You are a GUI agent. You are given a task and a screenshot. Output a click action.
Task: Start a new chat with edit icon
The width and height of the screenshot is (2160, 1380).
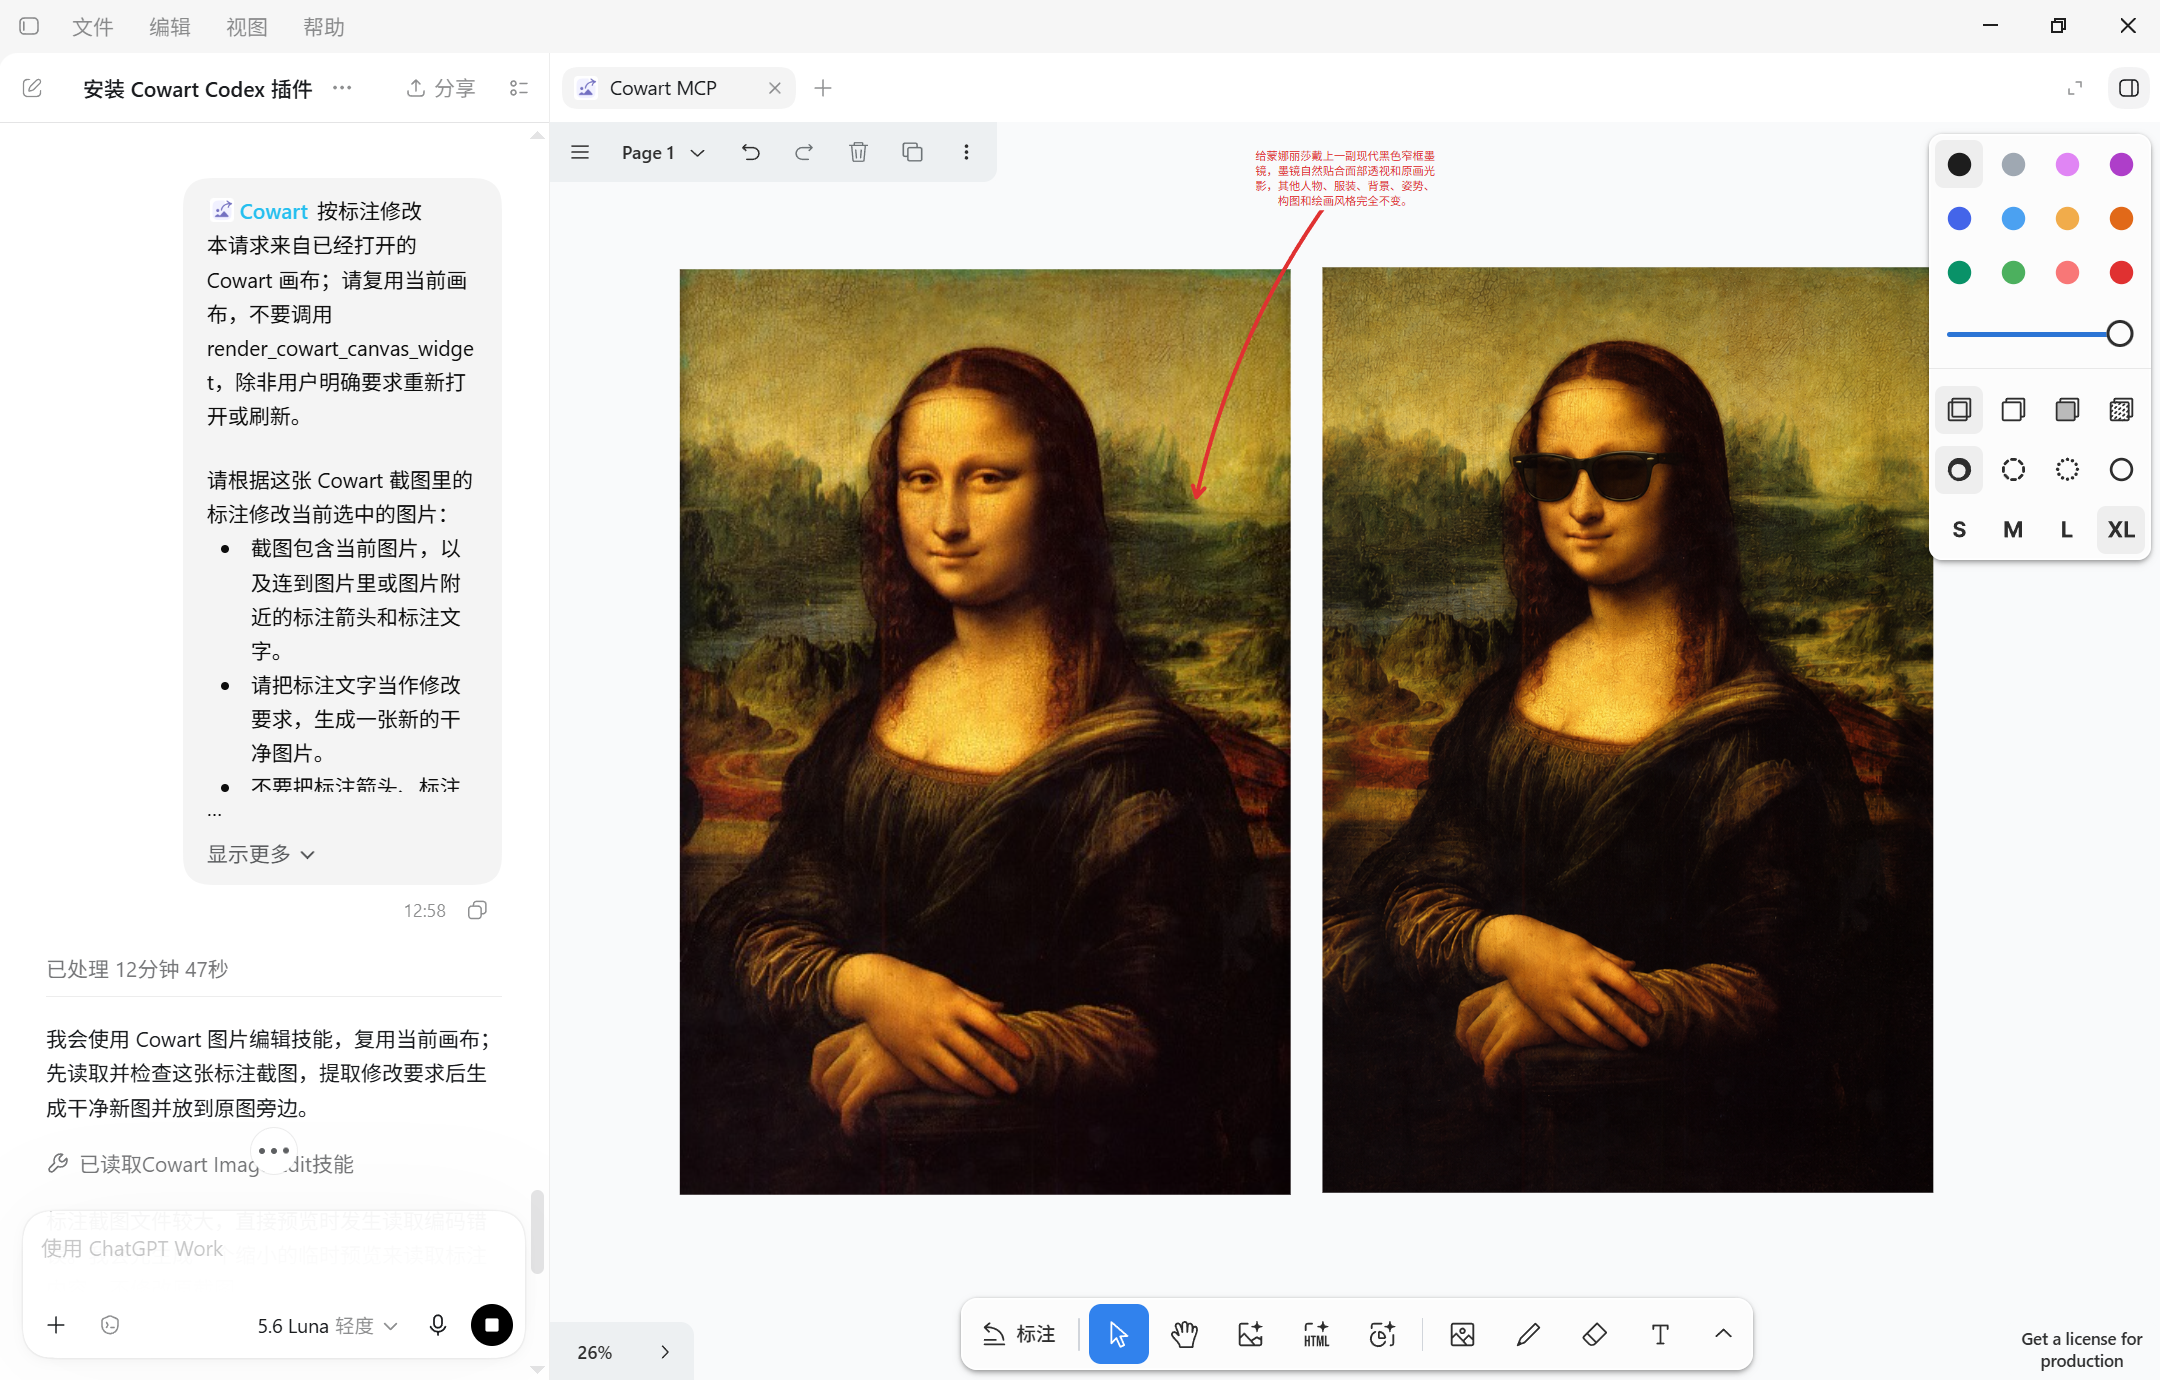(32, 88)
